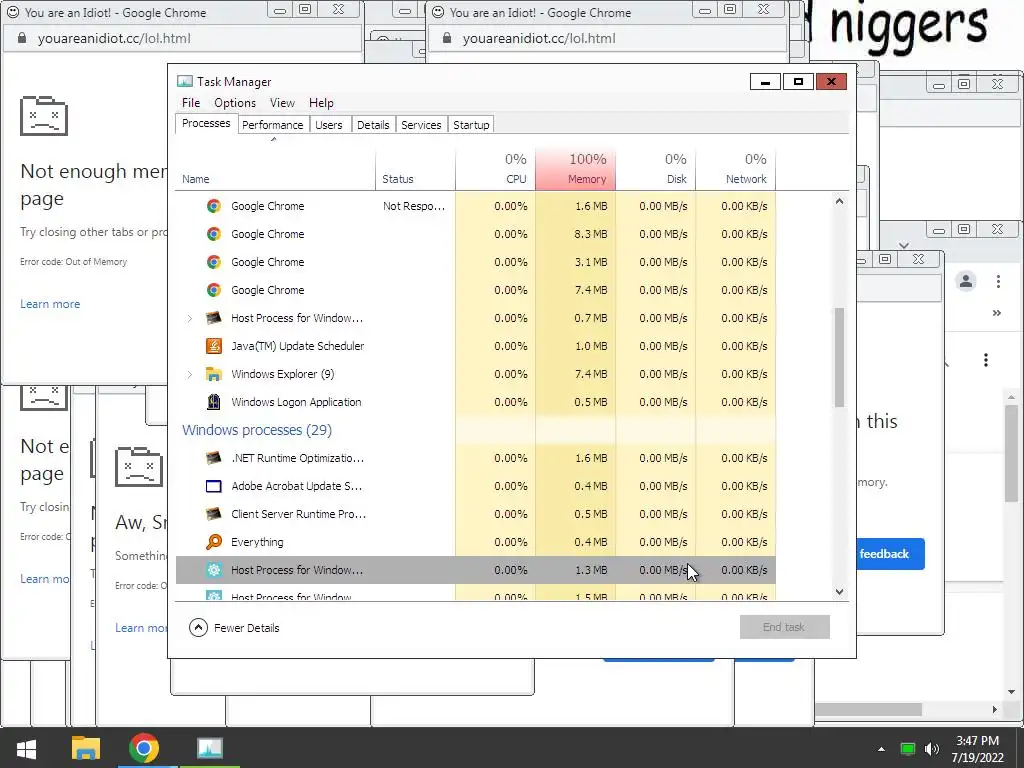Click the network icon in system tray
Viewport: 1024px width, 768px height.
click(908, 749)
